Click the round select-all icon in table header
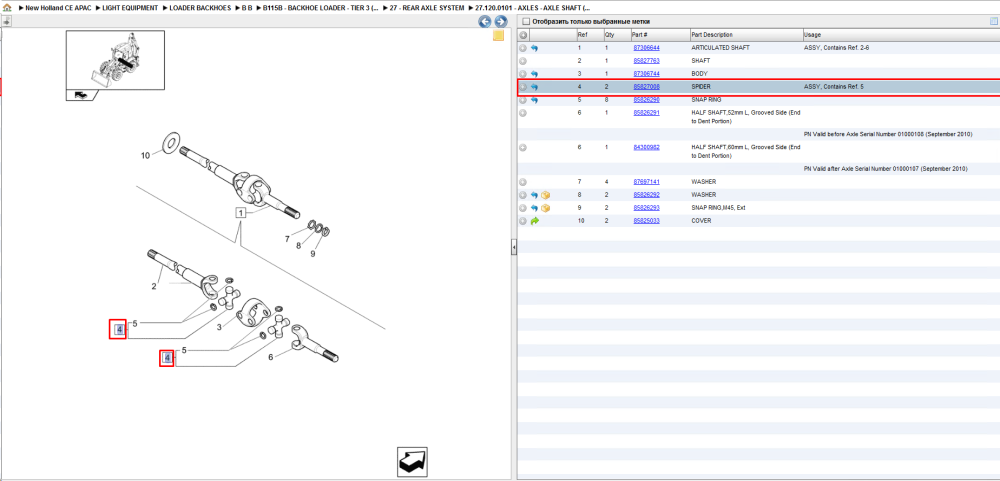 pyautogui.click(x=523, y=34)
